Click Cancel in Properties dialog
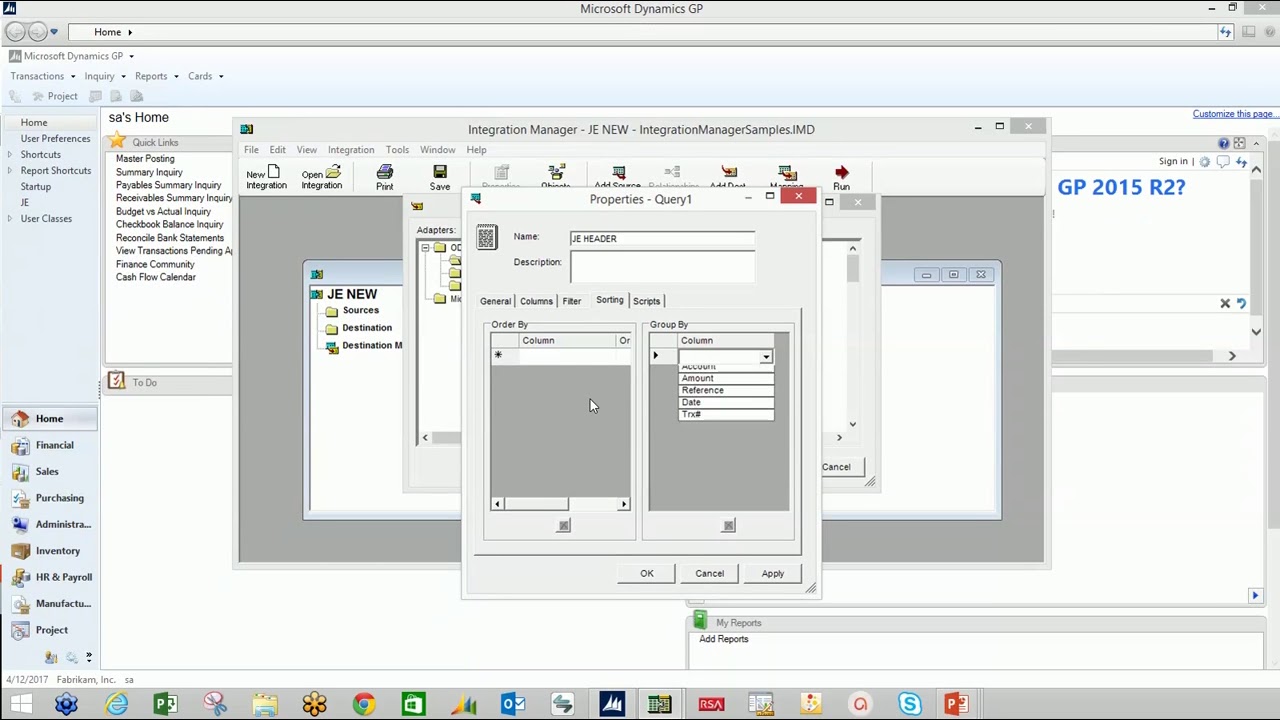The width and height of the screenshot is (1280, 720). (710, 574)
